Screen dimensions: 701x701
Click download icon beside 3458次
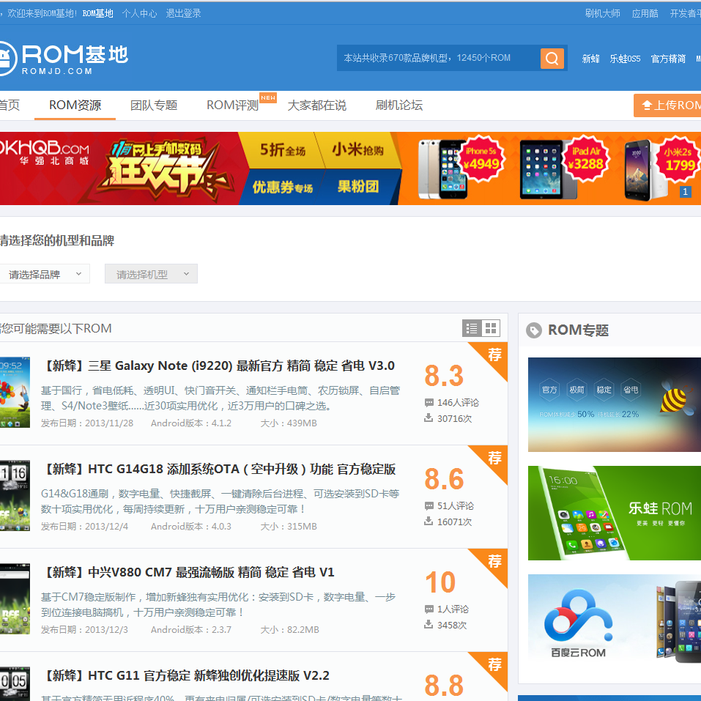tap(428, 624)
